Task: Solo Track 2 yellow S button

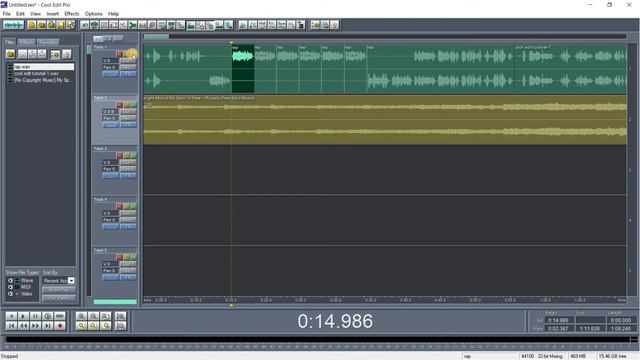Action: pyautogui.click(x=126, y=105)
